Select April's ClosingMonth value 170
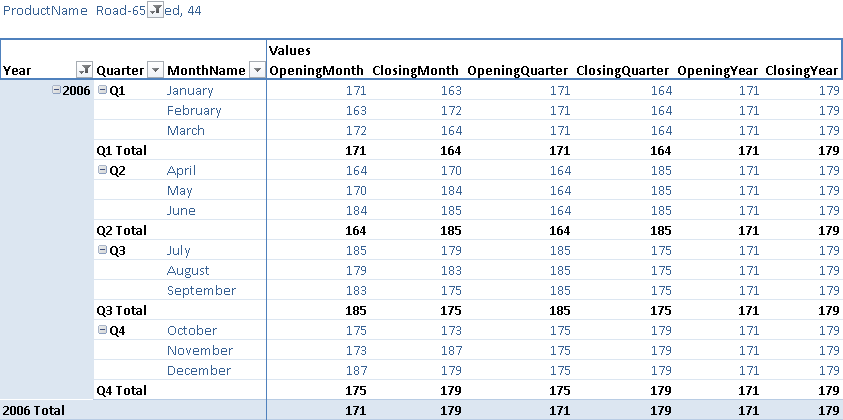This screenshot has height=420, width=843. coord(451,170)
